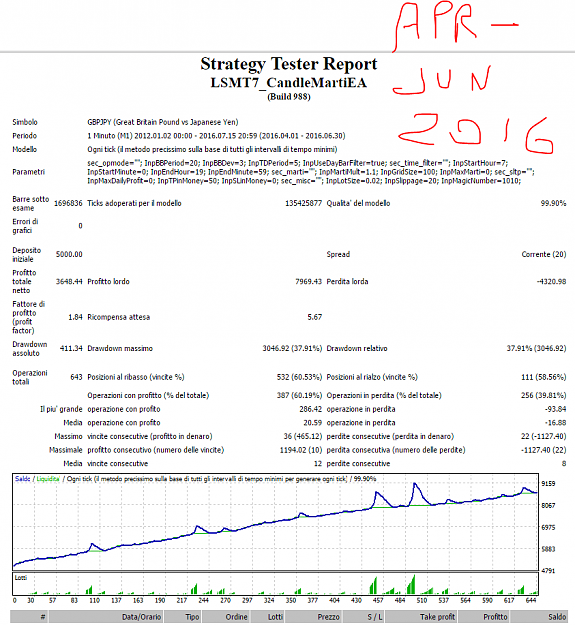Screen dimensions: 575x625
Task: Select the 'Ogni tick' model description in Modello row
Action: pyautogui.click(x=212, y=149)
